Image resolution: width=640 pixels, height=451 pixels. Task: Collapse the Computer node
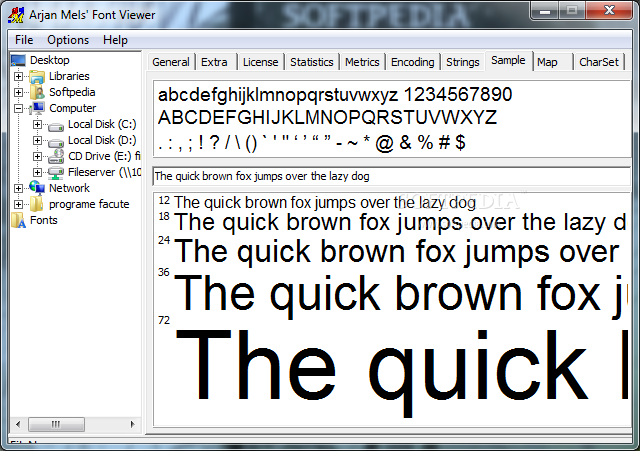pyautogui.click(x=18, y=108)
